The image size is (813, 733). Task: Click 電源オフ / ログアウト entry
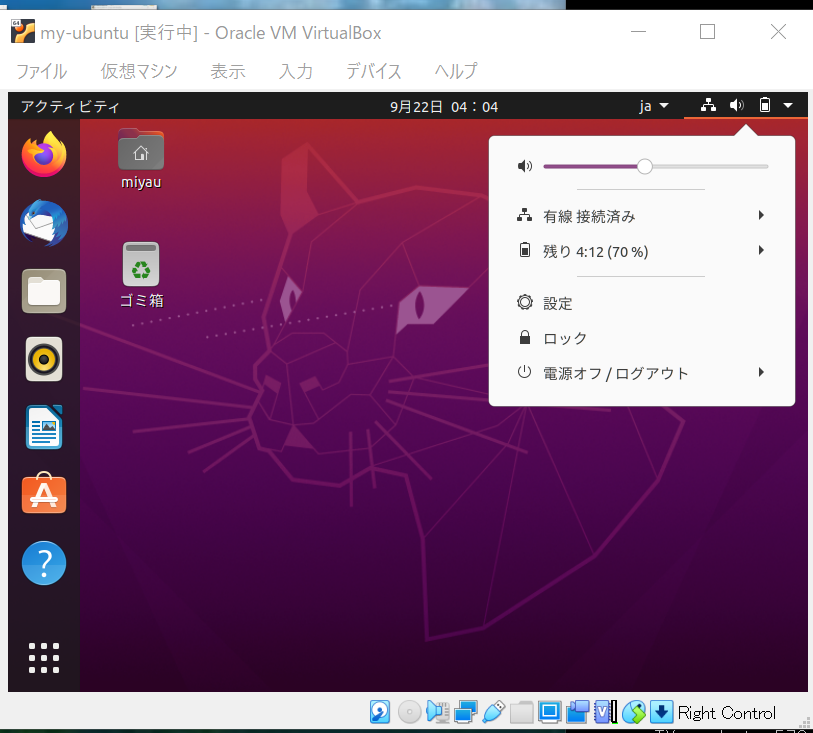(642, 373)
